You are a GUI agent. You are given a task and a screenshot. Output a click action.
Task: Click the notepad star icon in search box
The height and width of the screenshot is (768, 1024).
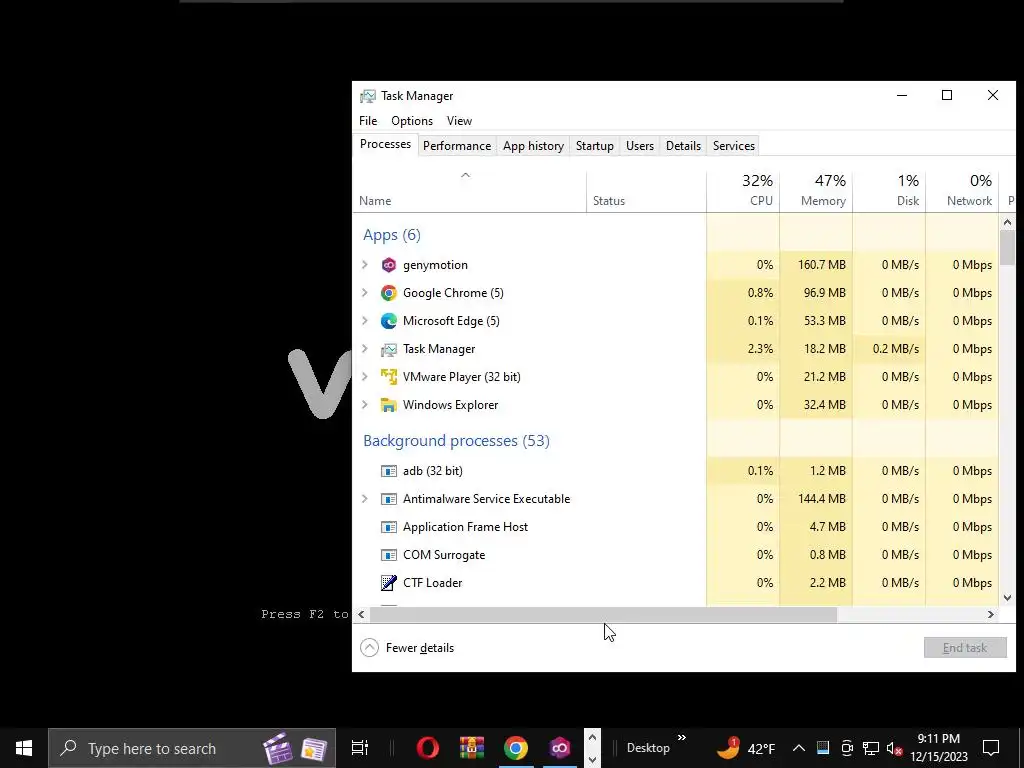pos(314,749)
